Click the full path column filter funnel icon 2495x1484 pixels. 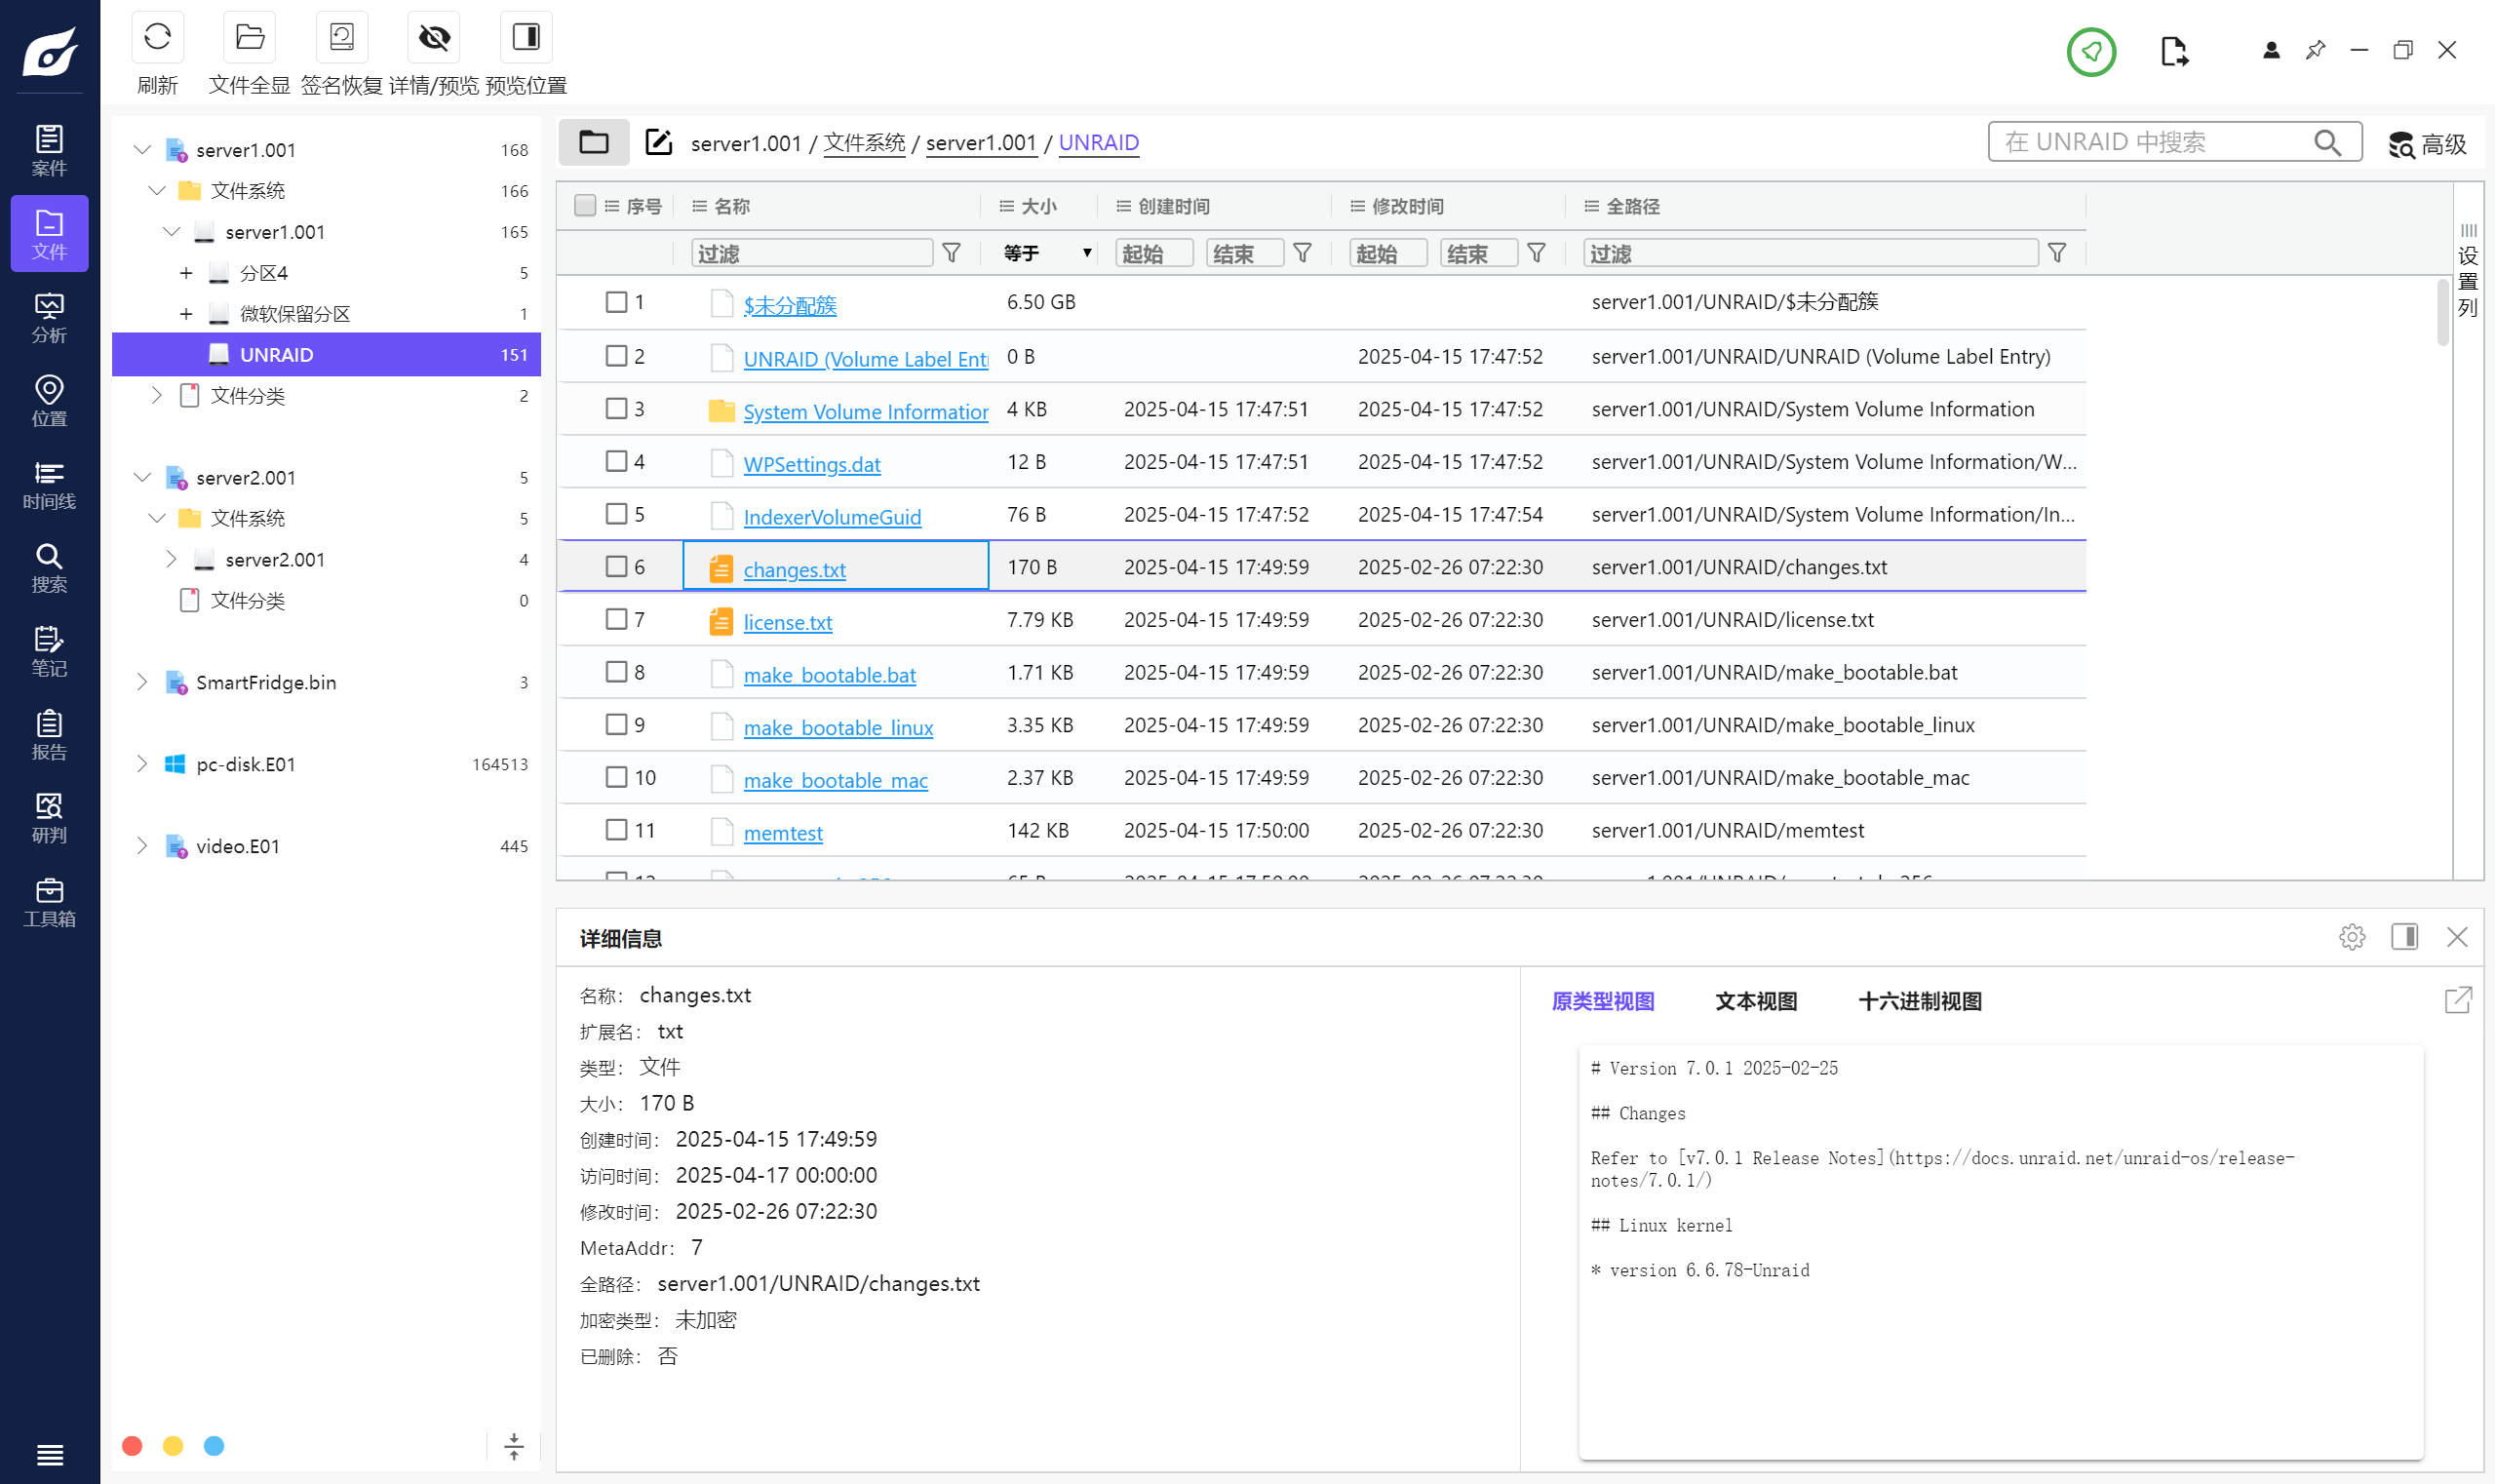pyautogui.click(x=2056, y=253)
